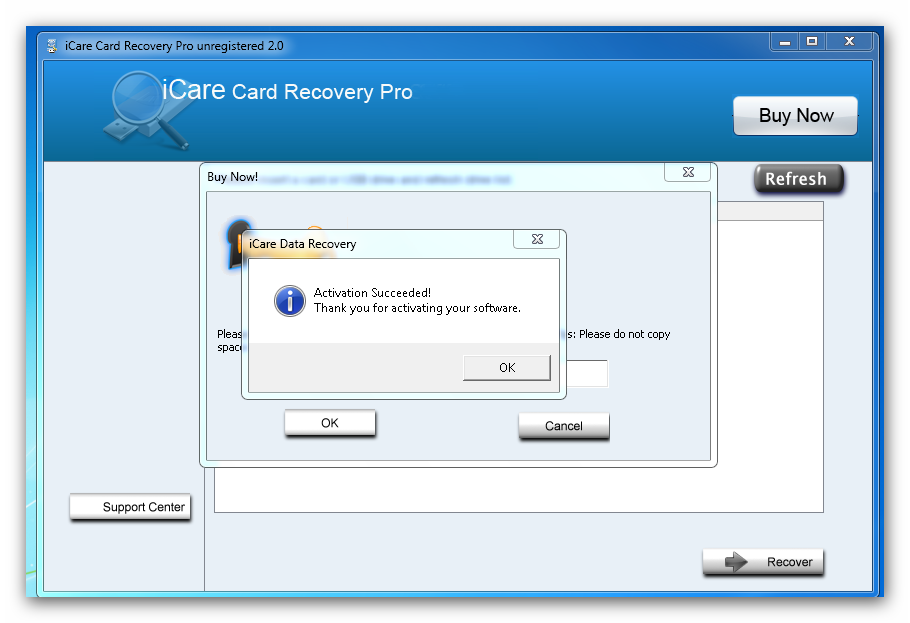Click the drive list column header bar

click(x=770, y=211)
